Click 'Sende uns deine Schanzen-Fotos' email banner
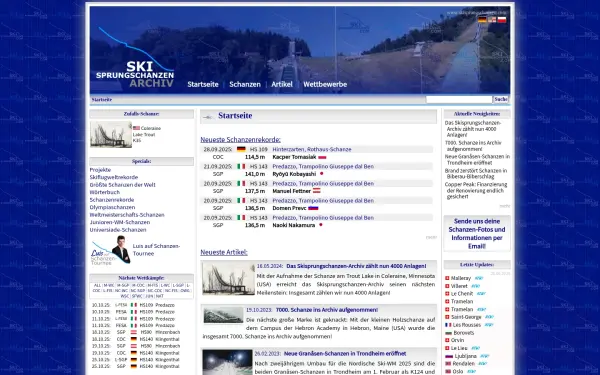The image size is (600, 375). 477,233
